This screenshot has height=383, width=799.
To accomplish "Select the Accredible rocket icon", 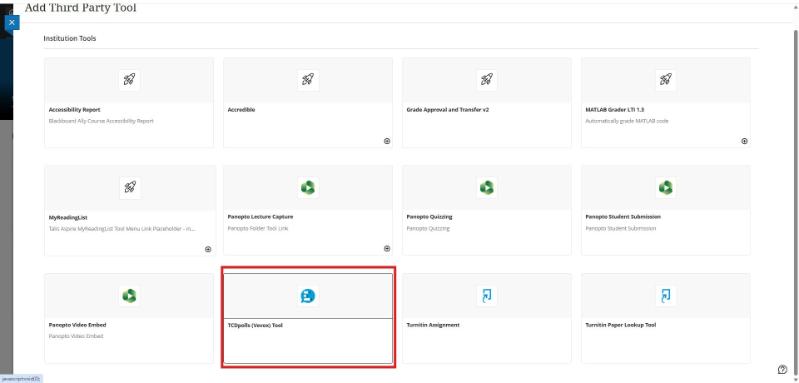I will pos(308,80).
